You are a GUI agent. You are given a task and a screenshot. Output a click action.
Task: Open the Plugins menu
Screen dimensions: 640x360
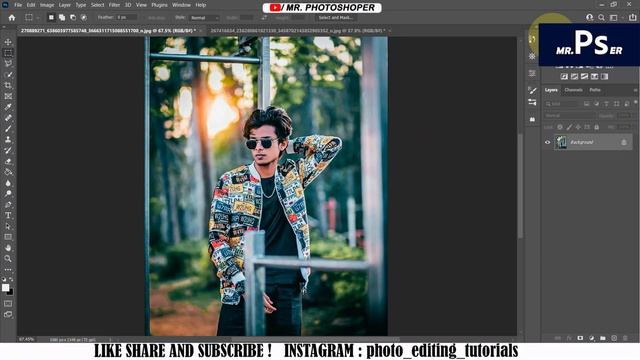(159, 5)
